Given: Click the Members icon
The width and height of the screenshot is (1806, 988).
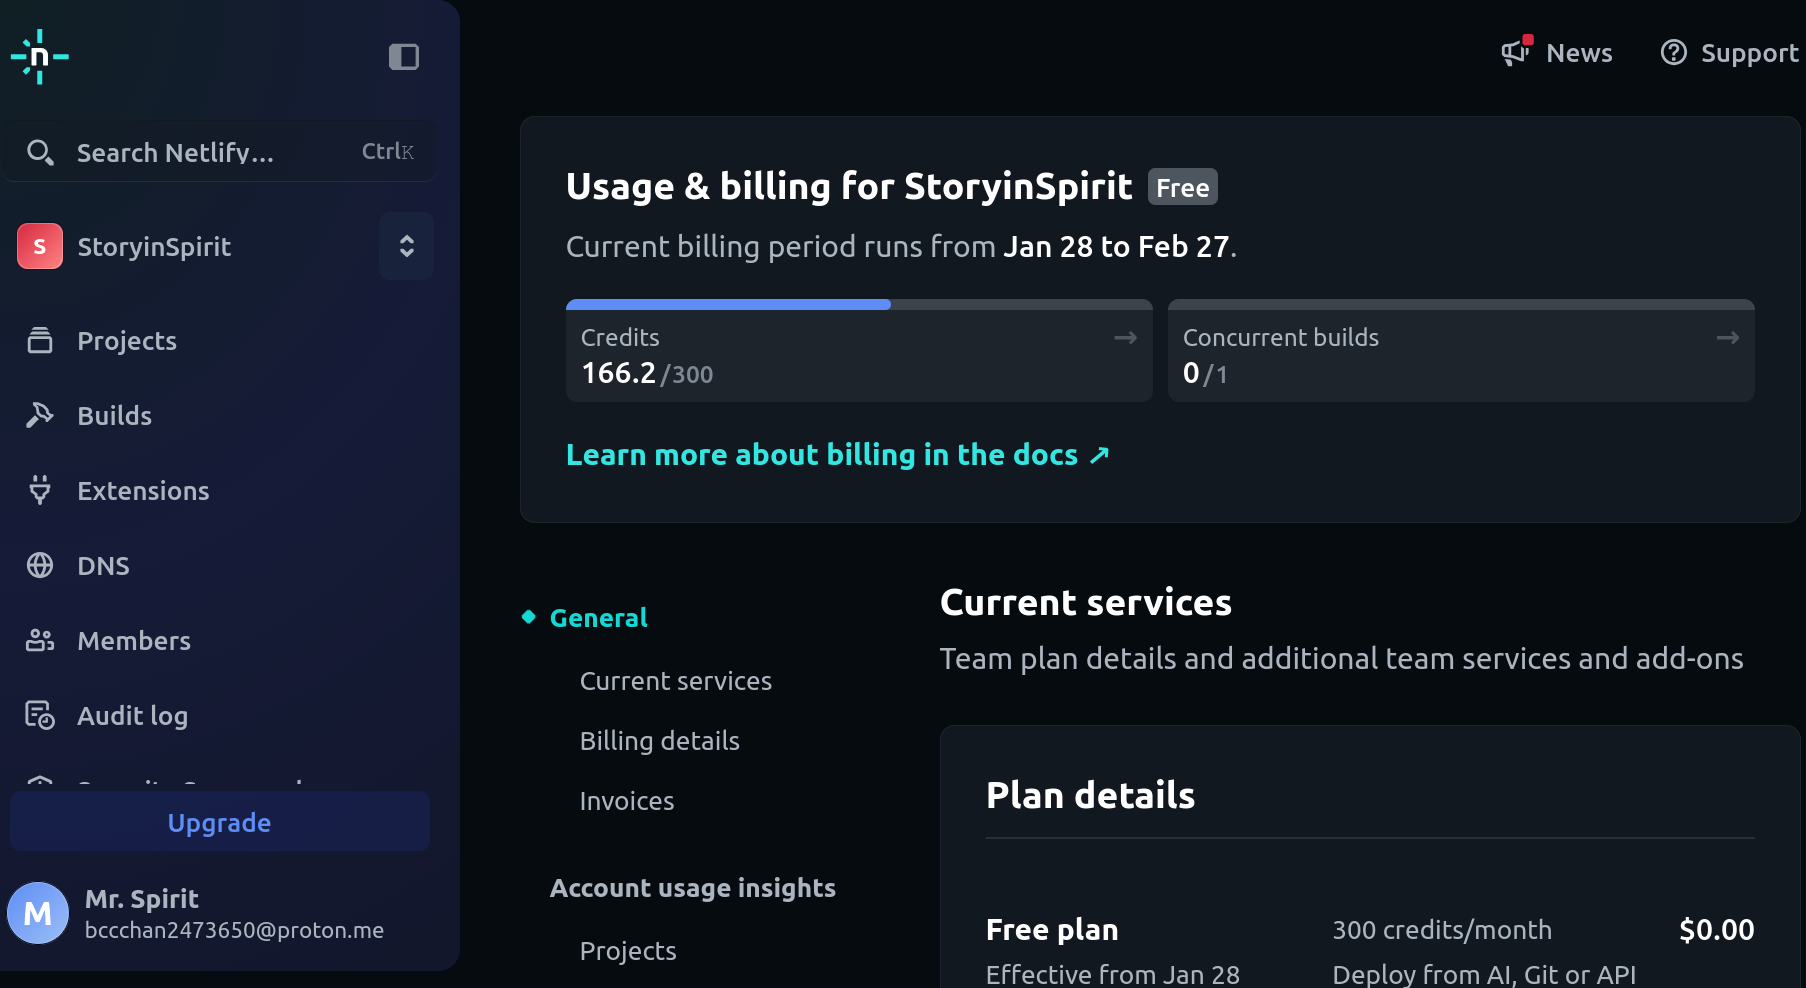Looking at the screenshot, I should tap(40, 640).
